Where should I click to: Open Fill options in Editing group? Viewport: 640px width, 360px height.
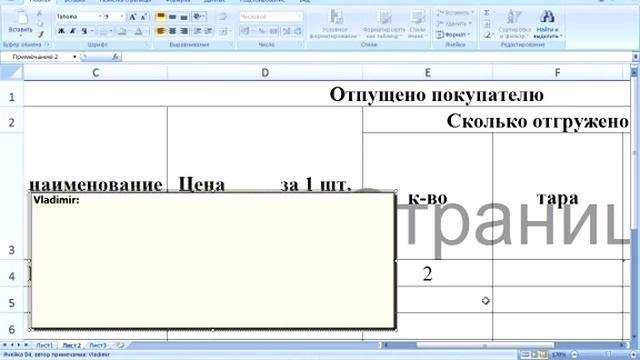point(487,24)
